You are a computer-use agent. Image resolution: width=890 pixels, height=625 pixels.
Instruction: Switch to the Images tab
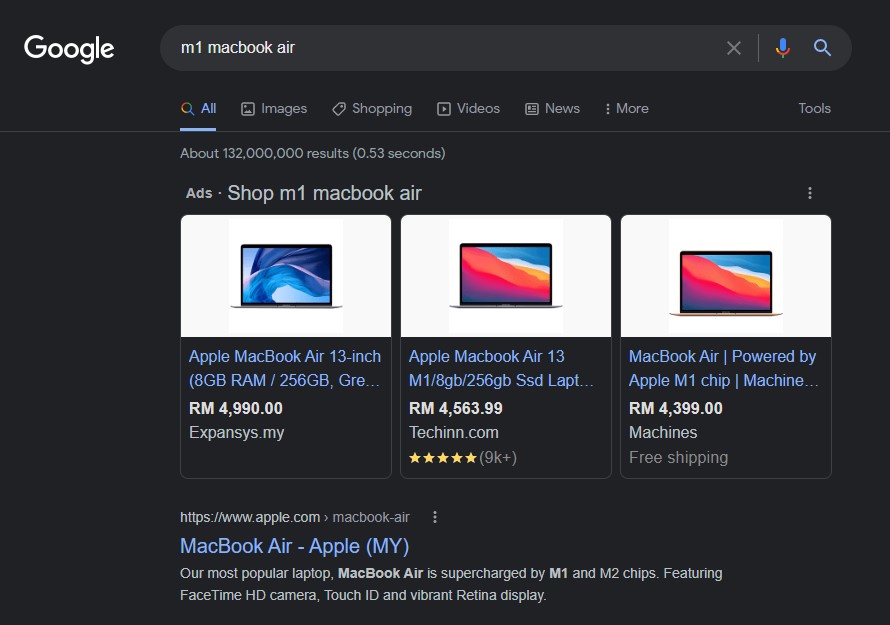274,108
